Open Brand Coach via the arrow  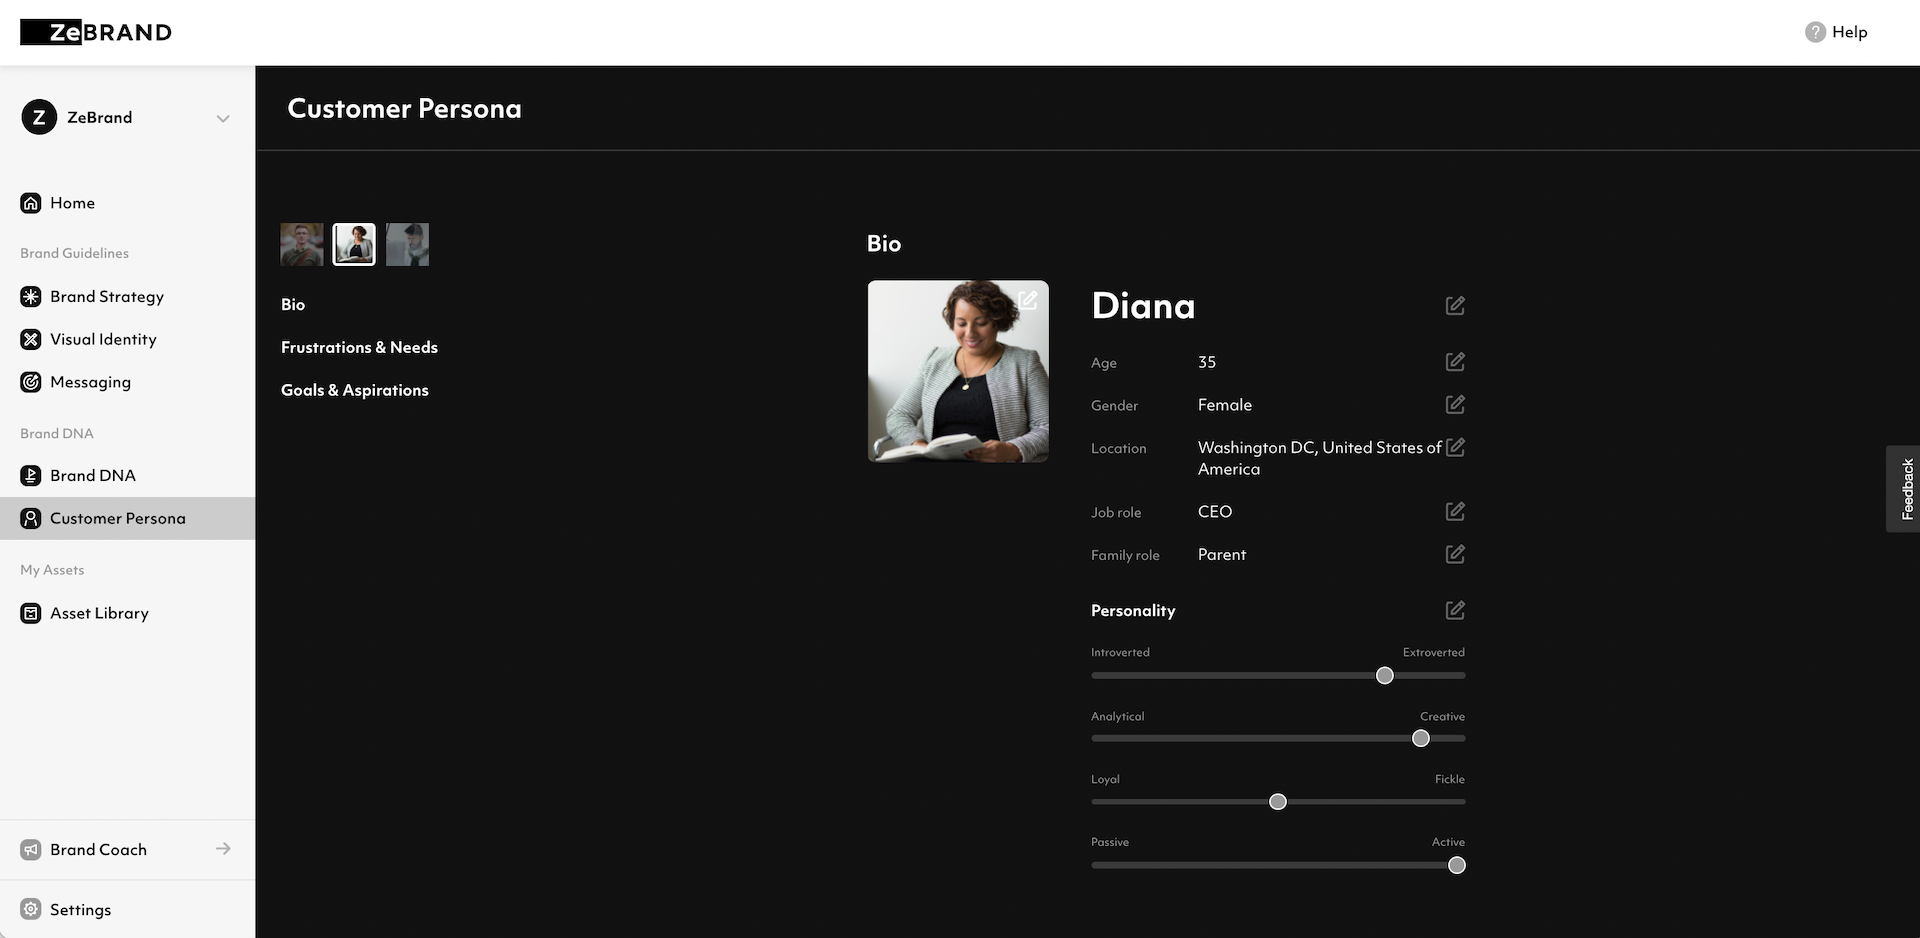point(223,849)
